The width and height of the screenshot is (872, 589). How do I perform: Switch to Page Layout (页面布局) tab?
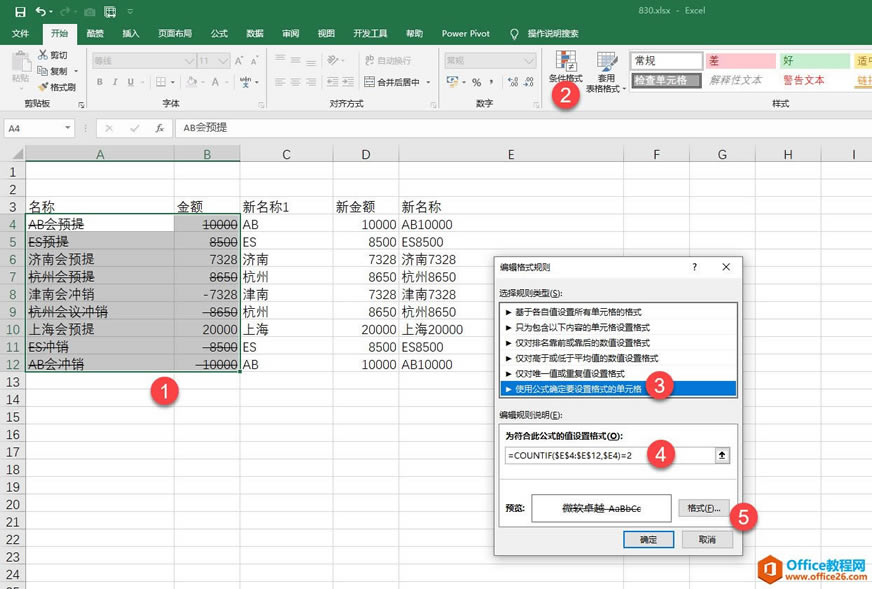pyautogui.click(x=175, y=33)
